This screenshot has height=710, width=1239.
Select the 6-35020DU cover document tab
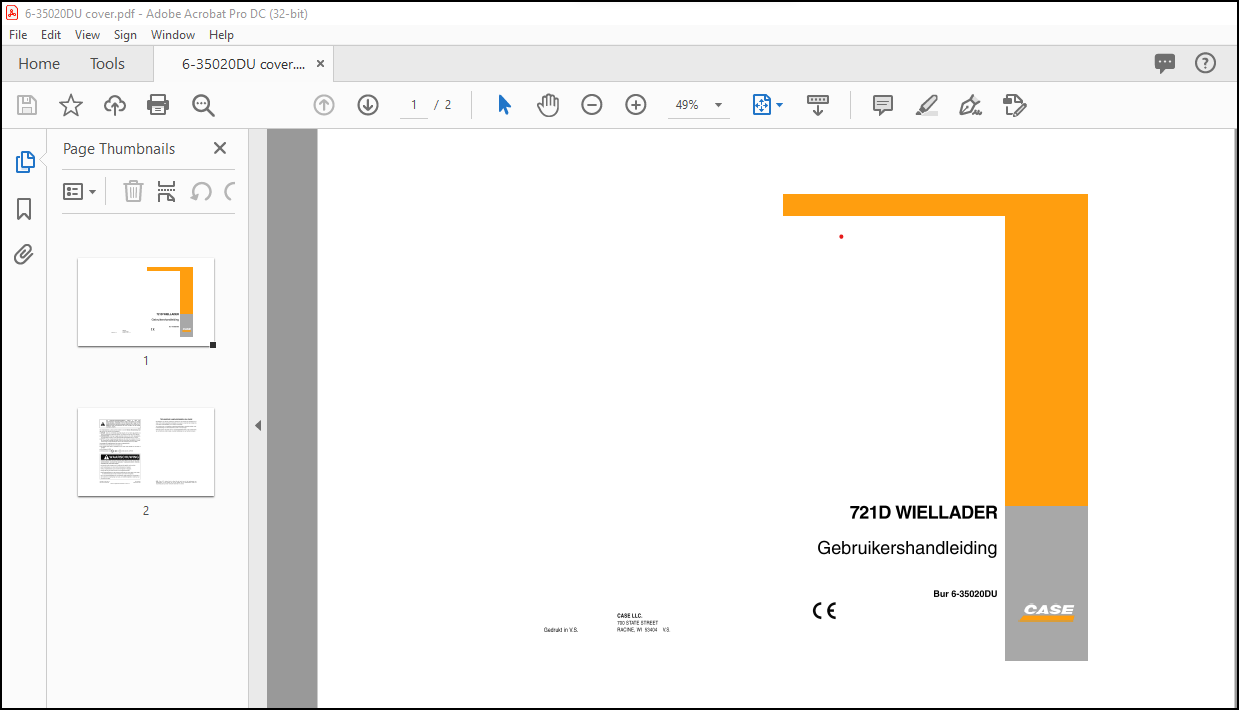(x=243, y=63)
